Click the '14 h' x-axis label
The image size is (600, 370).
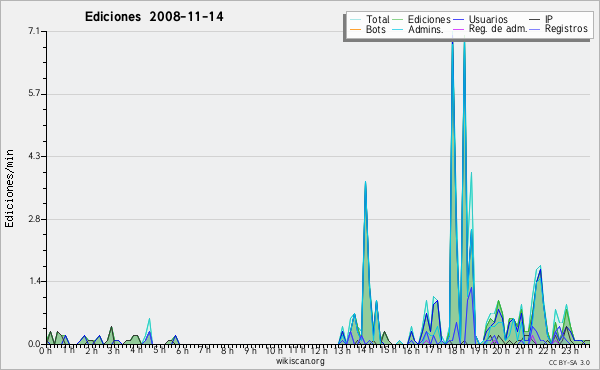364,351
